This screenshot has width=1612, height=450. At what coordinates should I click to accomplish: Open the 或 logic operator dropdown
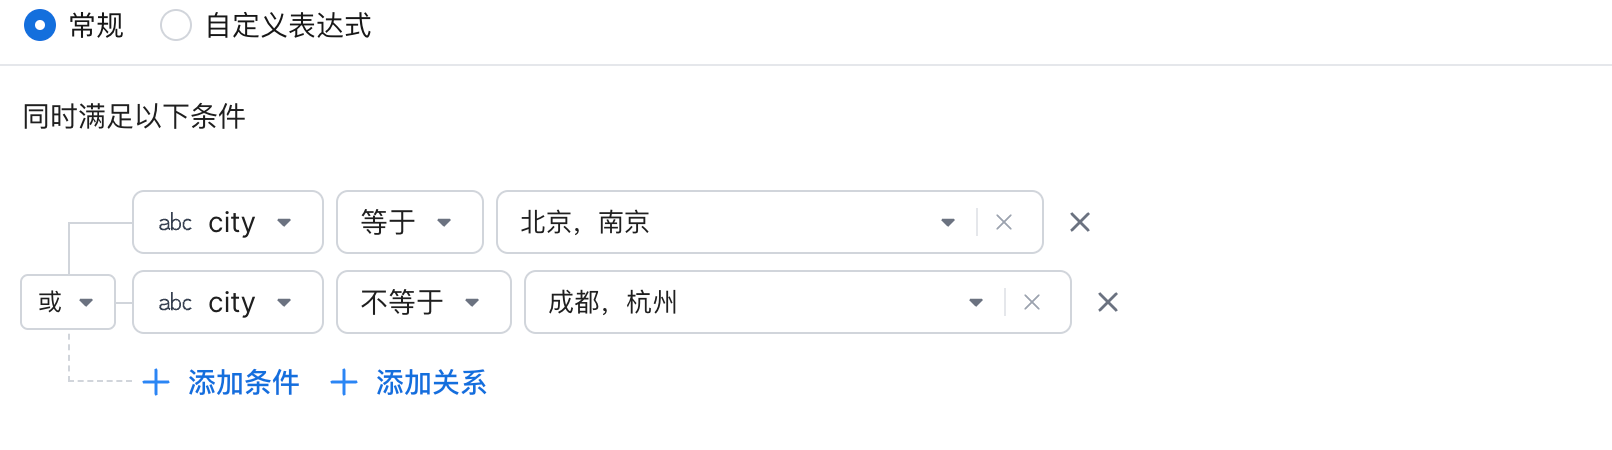[x=67, y=302]
